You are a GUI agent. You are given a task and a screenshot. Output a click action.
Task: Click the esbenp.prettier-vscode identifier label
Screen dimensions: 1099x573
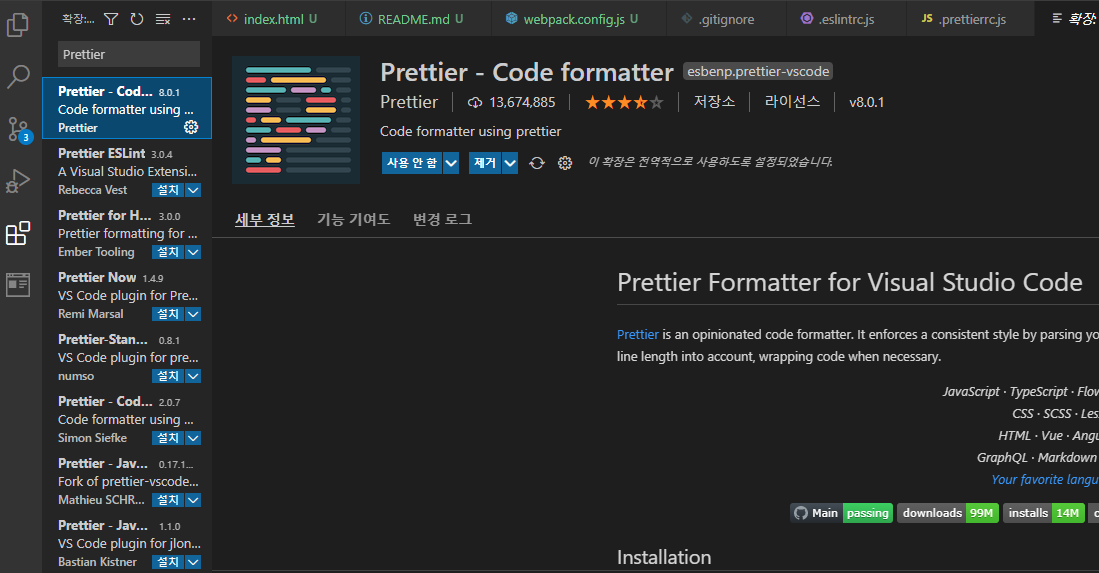pos(758,71)
